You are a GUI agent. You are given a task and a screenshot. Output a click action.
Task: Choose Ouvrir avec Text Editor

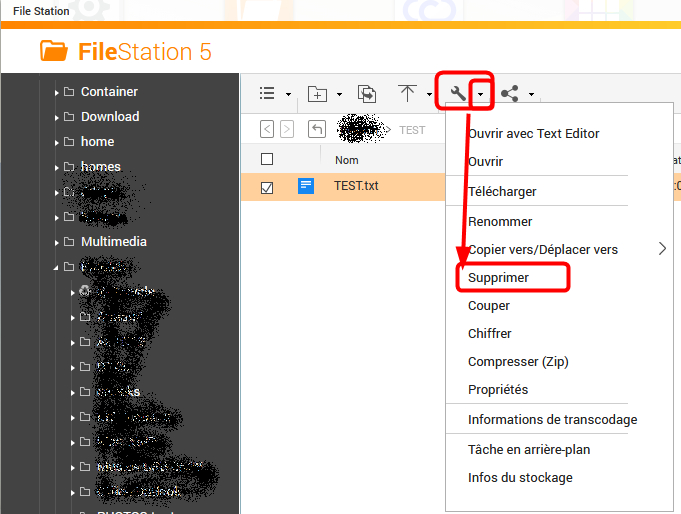click(x=533, y=133)
